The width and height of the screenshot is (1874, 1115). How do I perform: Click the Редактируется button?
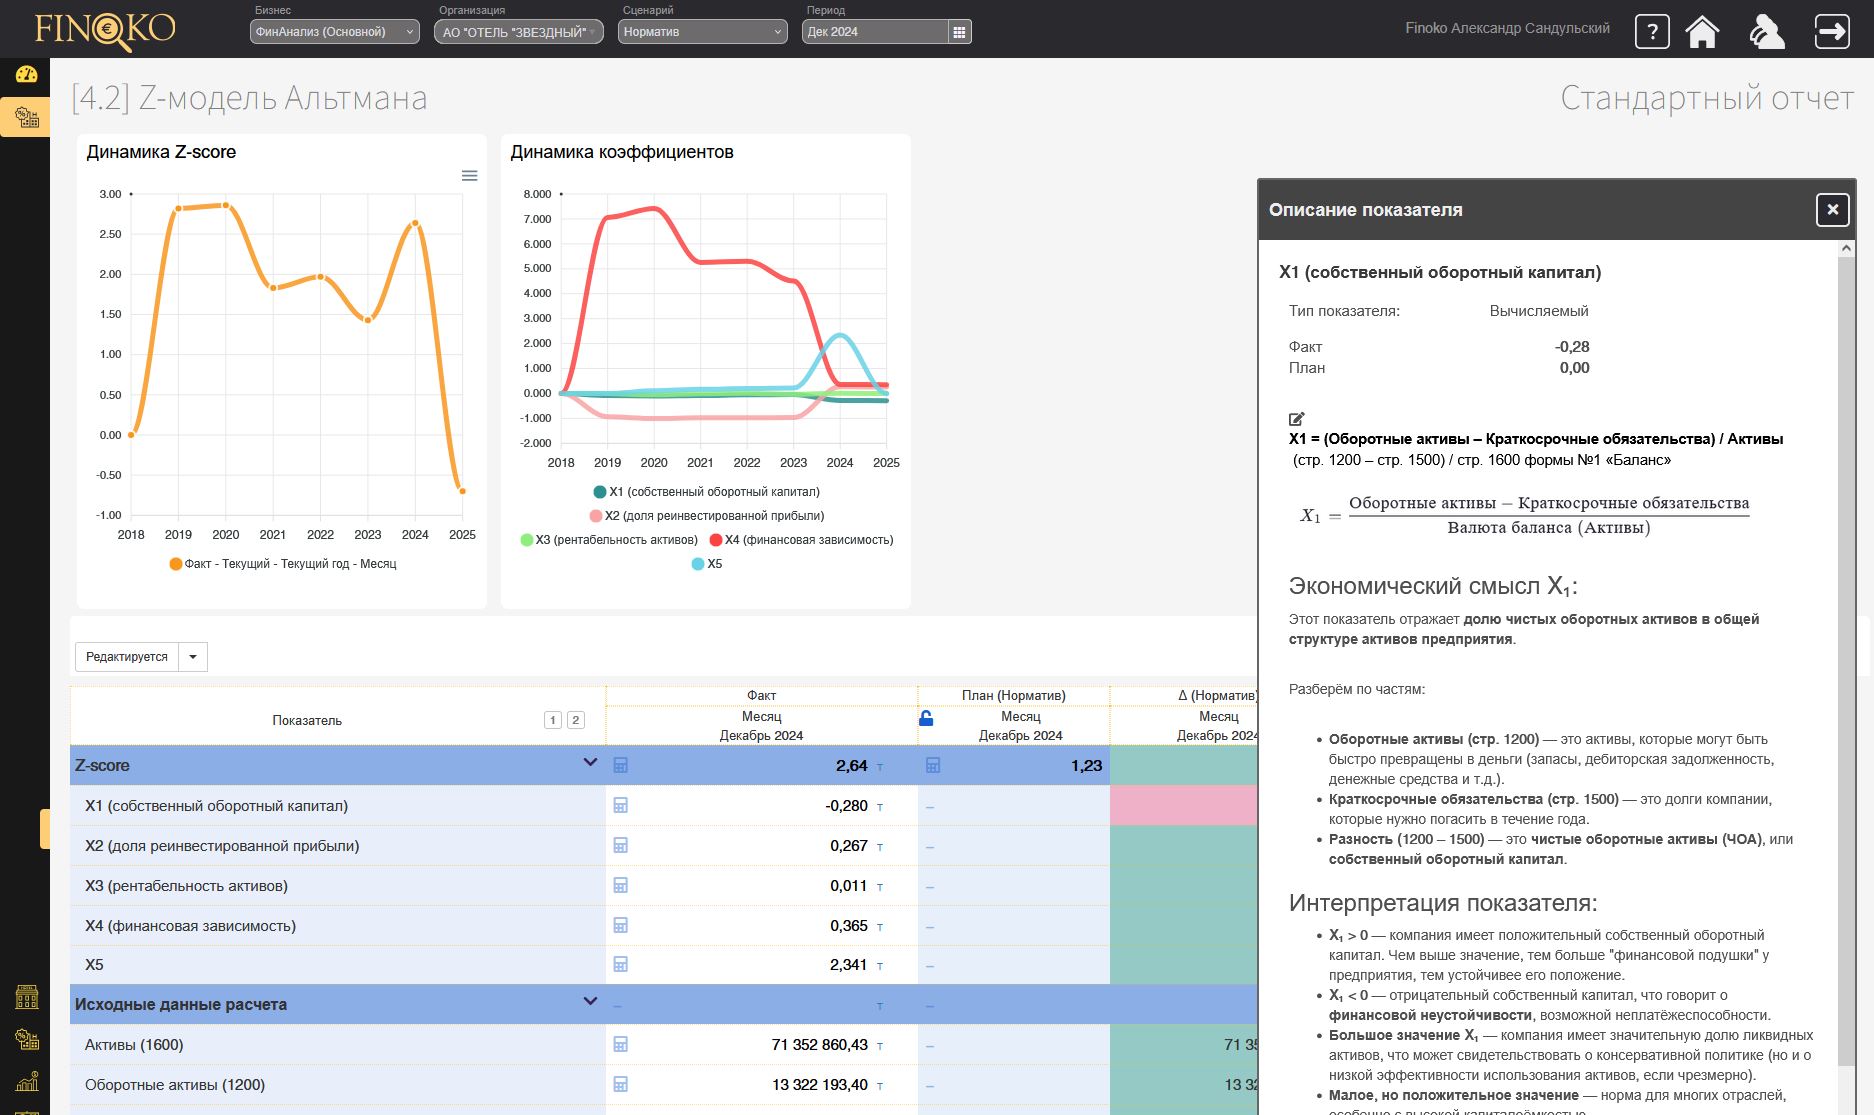[x=127, y=657]
